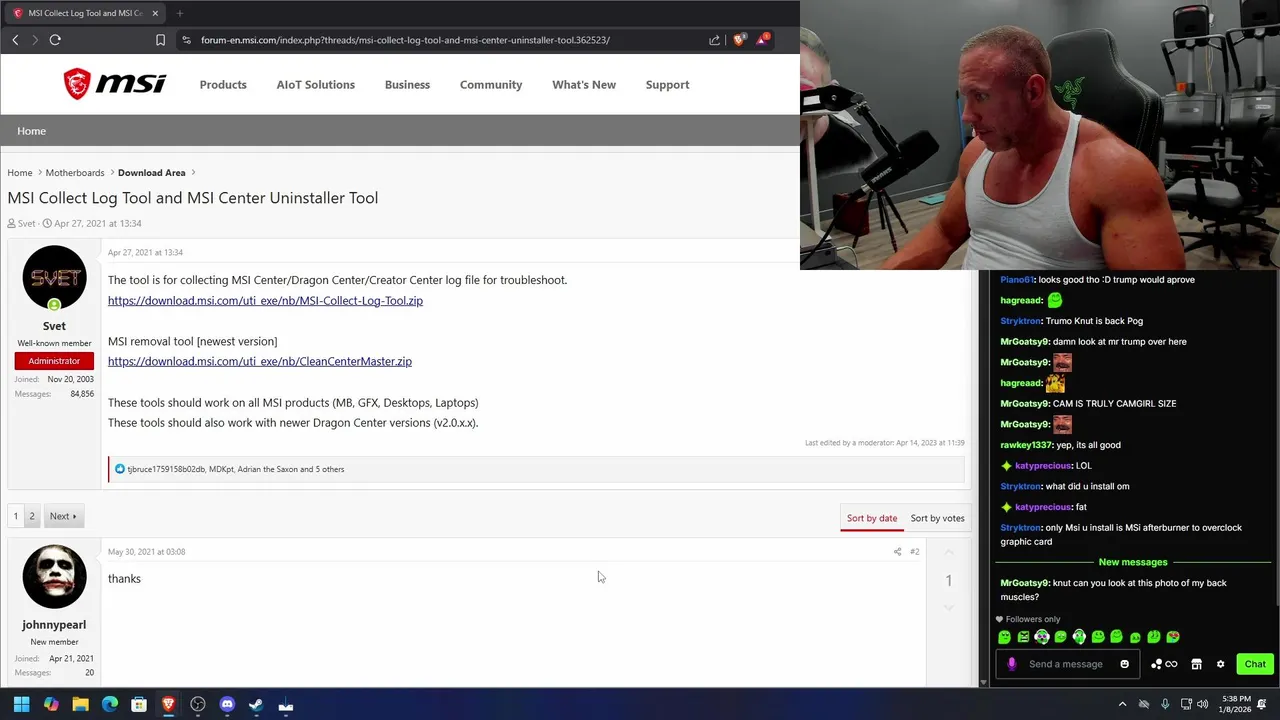
Task: Reload the page with the refresh icon
Action: (x=55, y=40)
